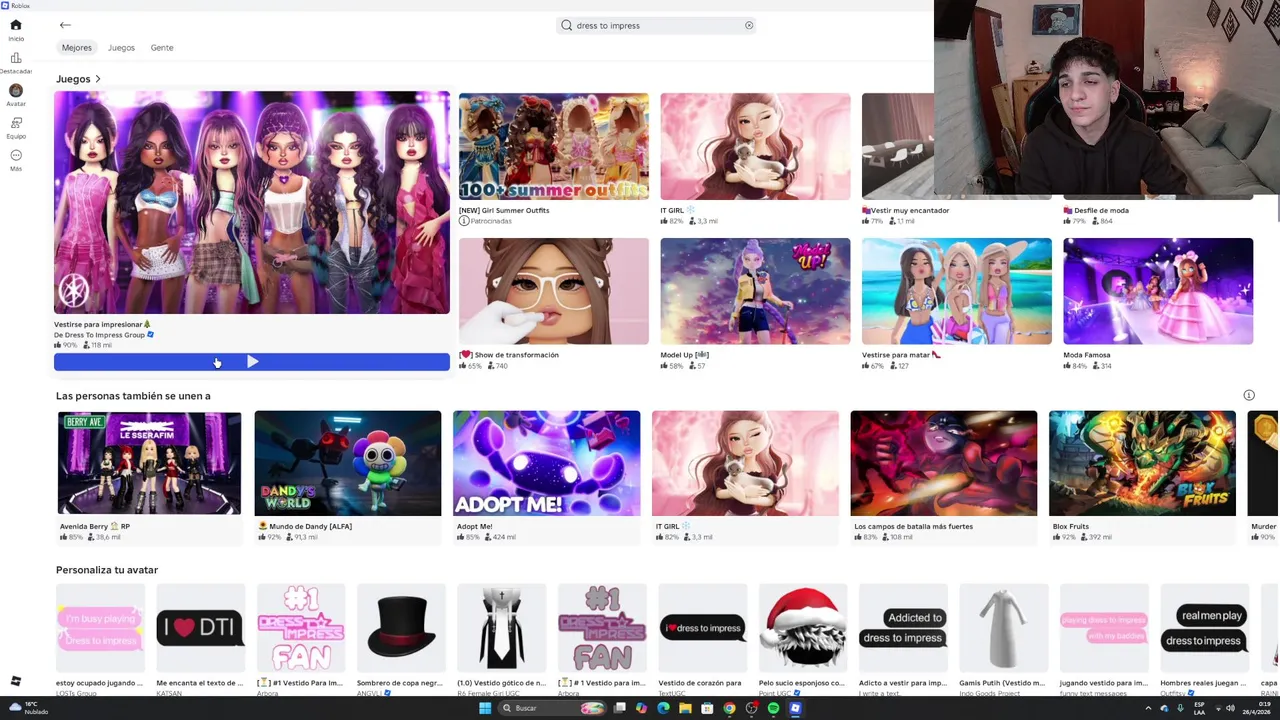Image resolution: width=1280 pixels, height=720 pixels.
Task: Select gothic dress avatar item
Action: point(501,628)
